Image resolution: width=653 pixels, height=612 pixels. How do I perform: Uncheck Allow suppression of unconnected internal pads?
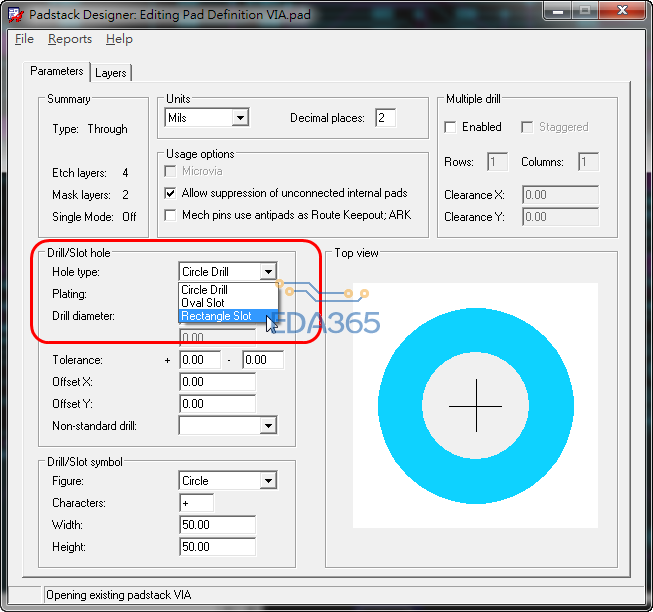170,193
